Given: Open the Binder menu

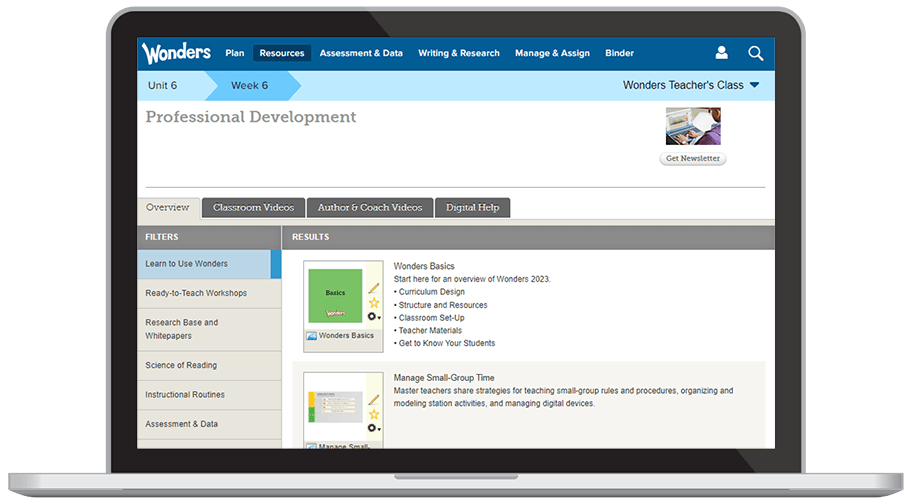Looking at the screenshot, I should click(619, 53).
